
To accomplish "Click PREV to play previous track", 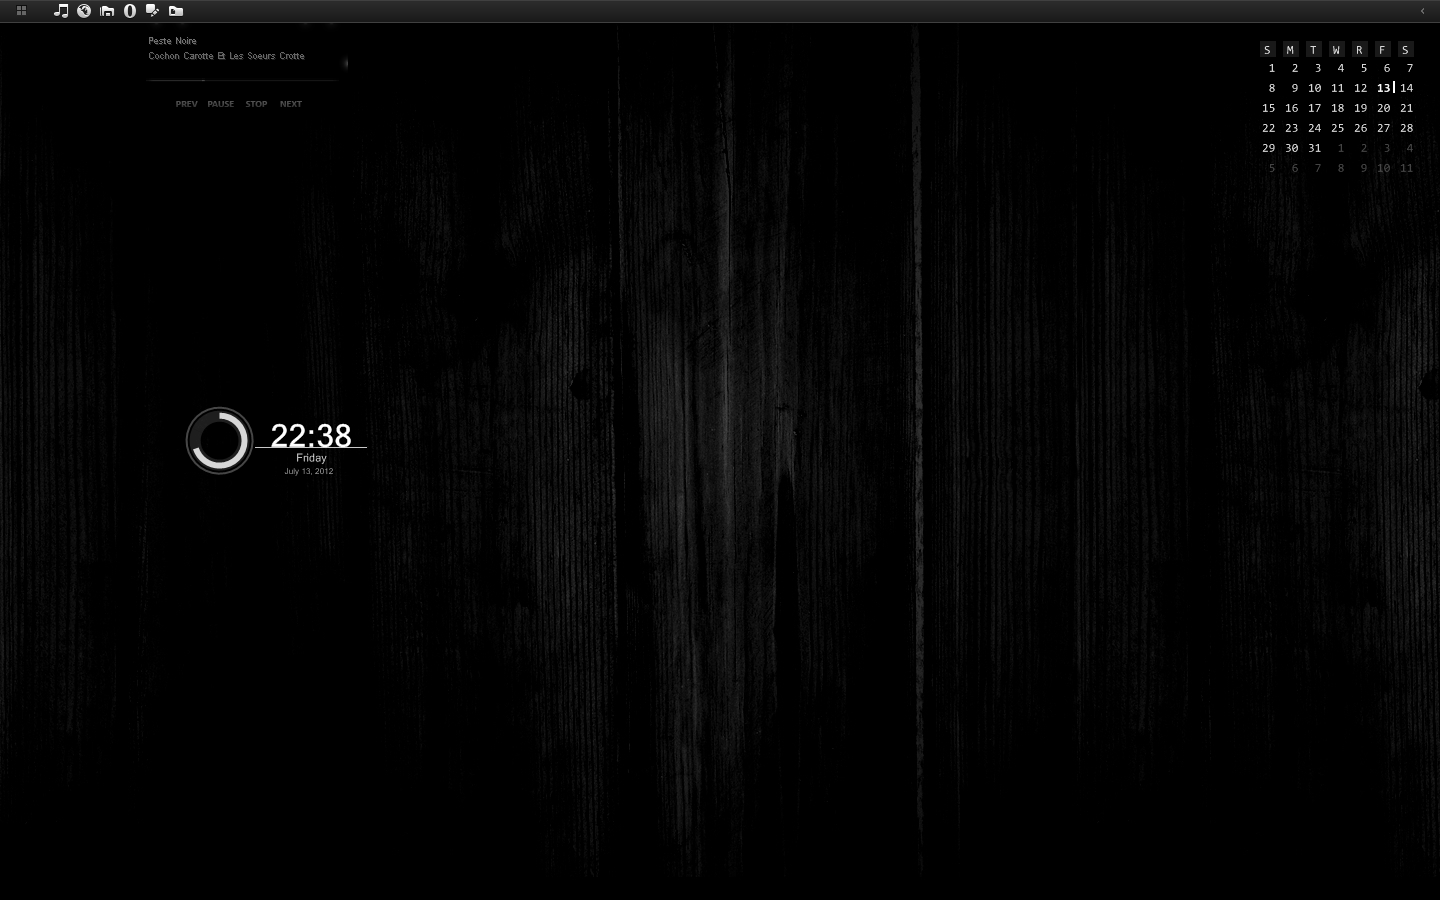I will pos(187,104).
